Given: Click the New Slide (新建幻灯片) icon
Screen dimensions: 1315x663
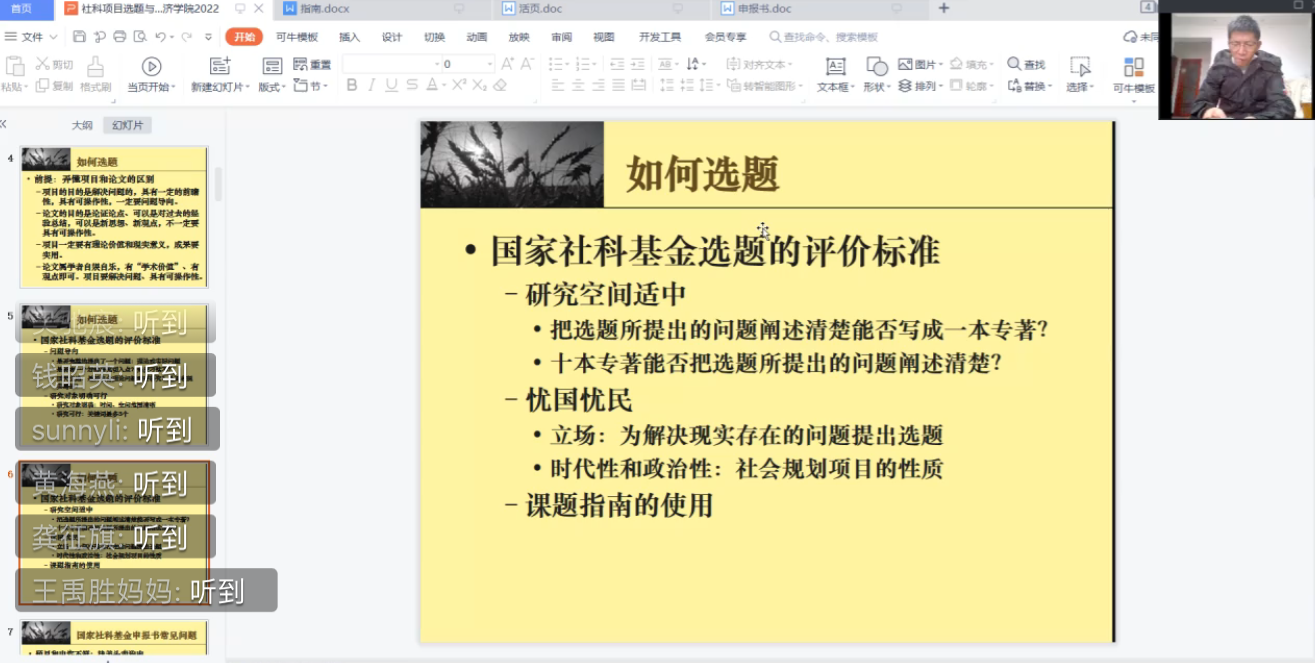Looking at the screenshot, I should click(x=219, y=66).
